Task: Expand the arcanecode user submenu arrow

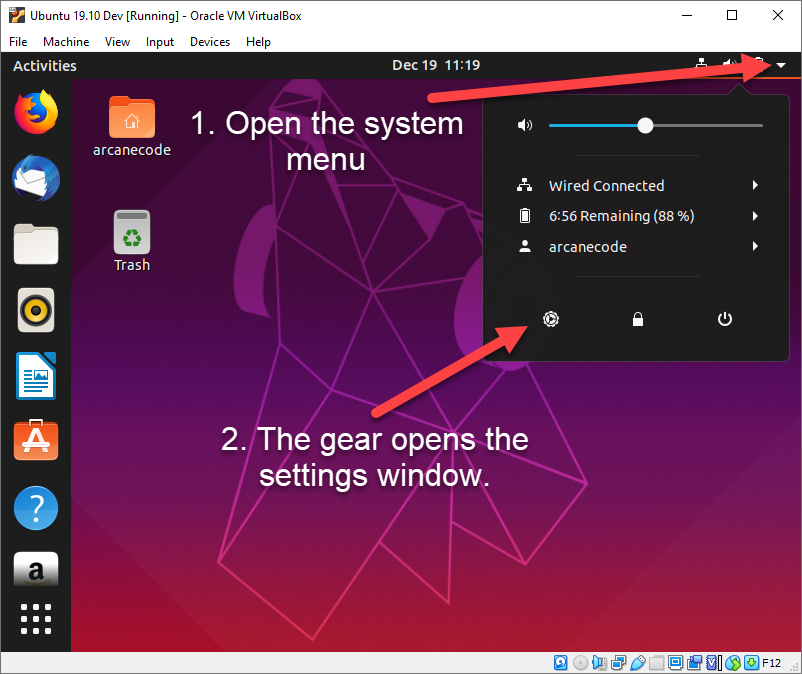Action: (755, 246)
